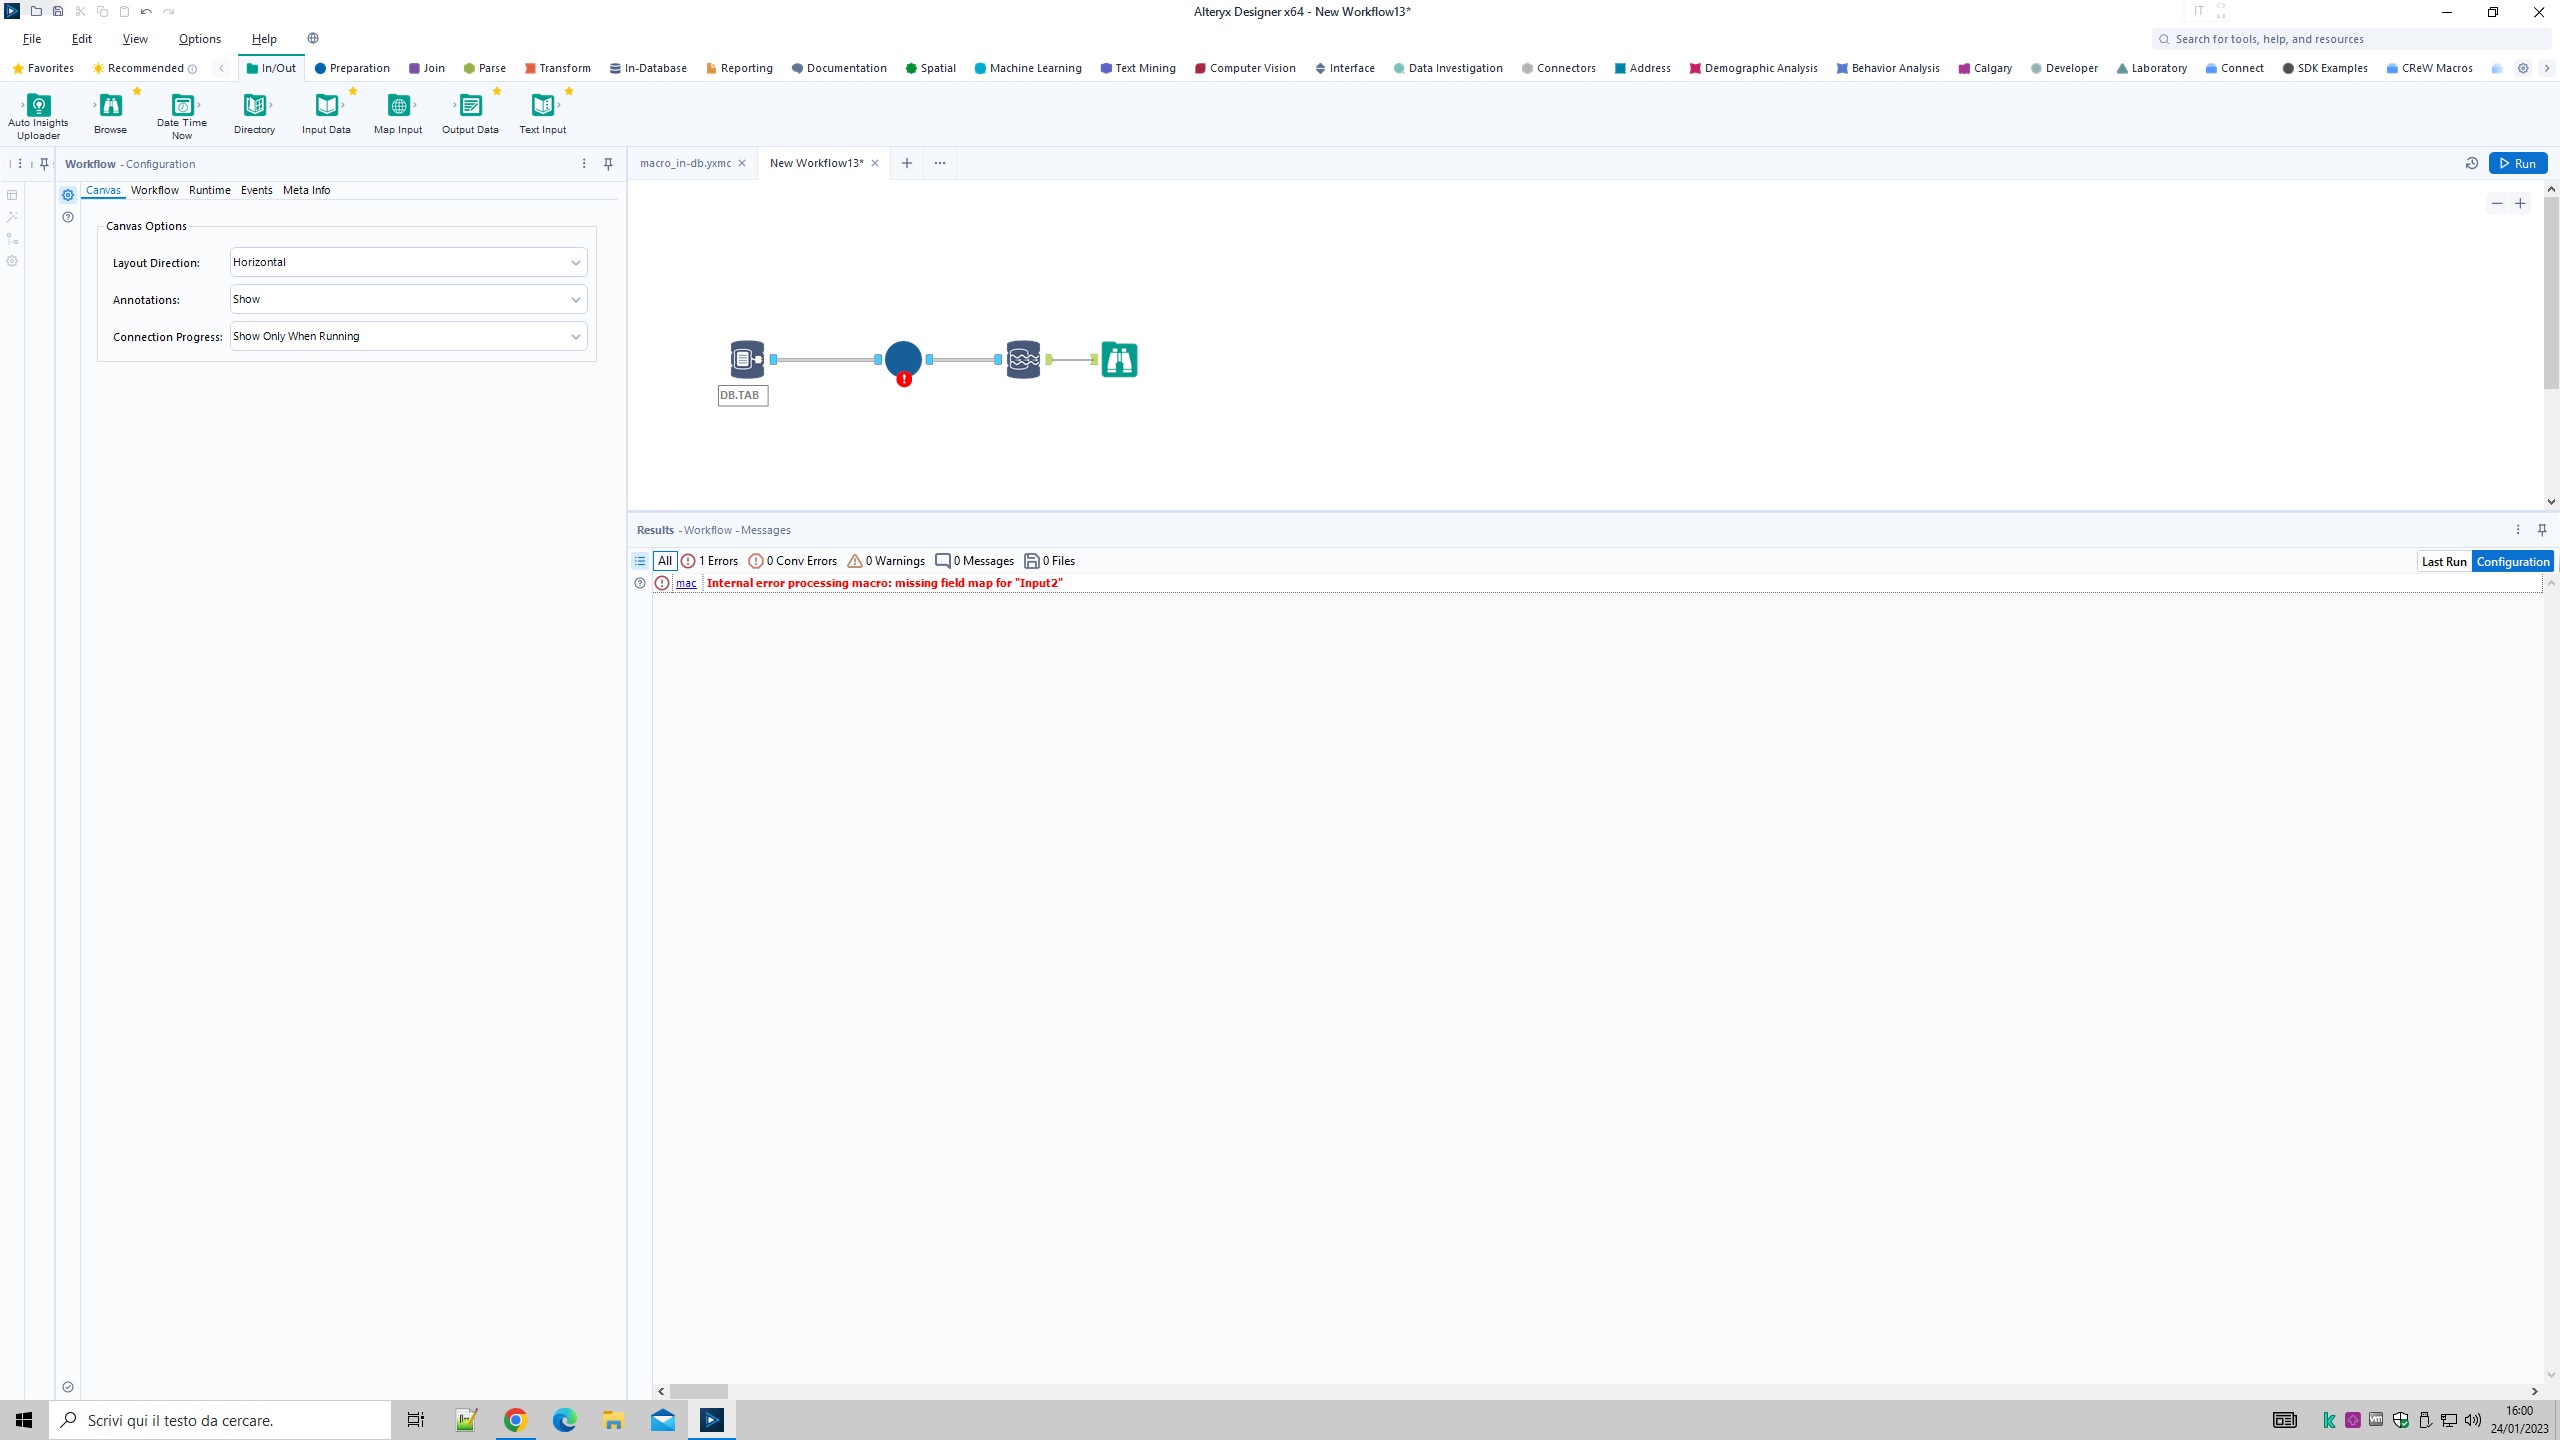Image resolution: width=2560 pixels, height=1440 pixels.
Task: Click the Data Stream Out tool on canvas
Action: [x=1023, y=359]
